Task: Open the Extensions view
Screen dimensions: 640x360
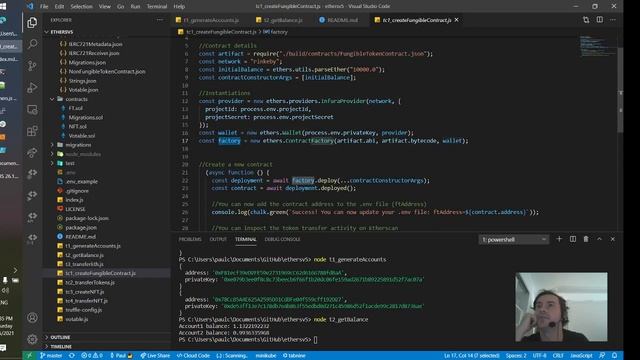Action: (x=32, y=131)
